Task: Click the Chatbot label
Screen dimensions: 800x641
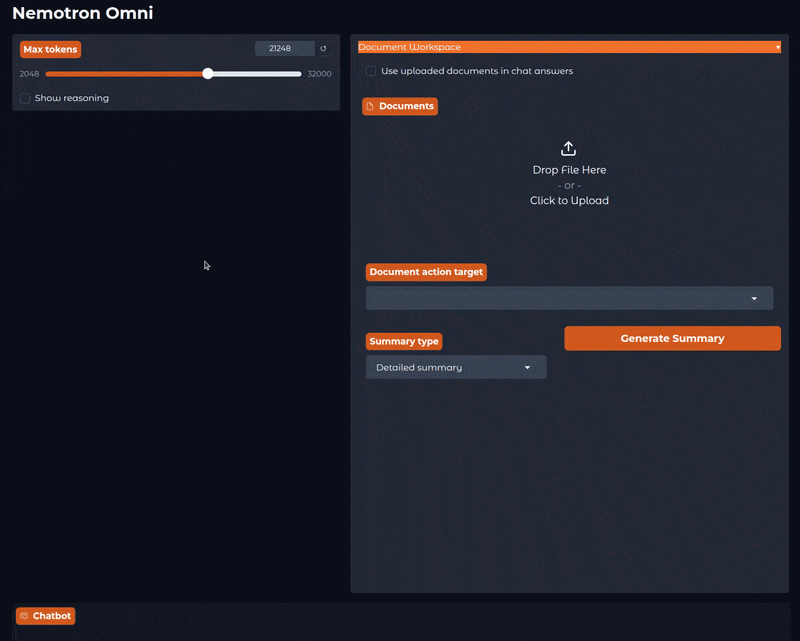Action: (45, 616)
